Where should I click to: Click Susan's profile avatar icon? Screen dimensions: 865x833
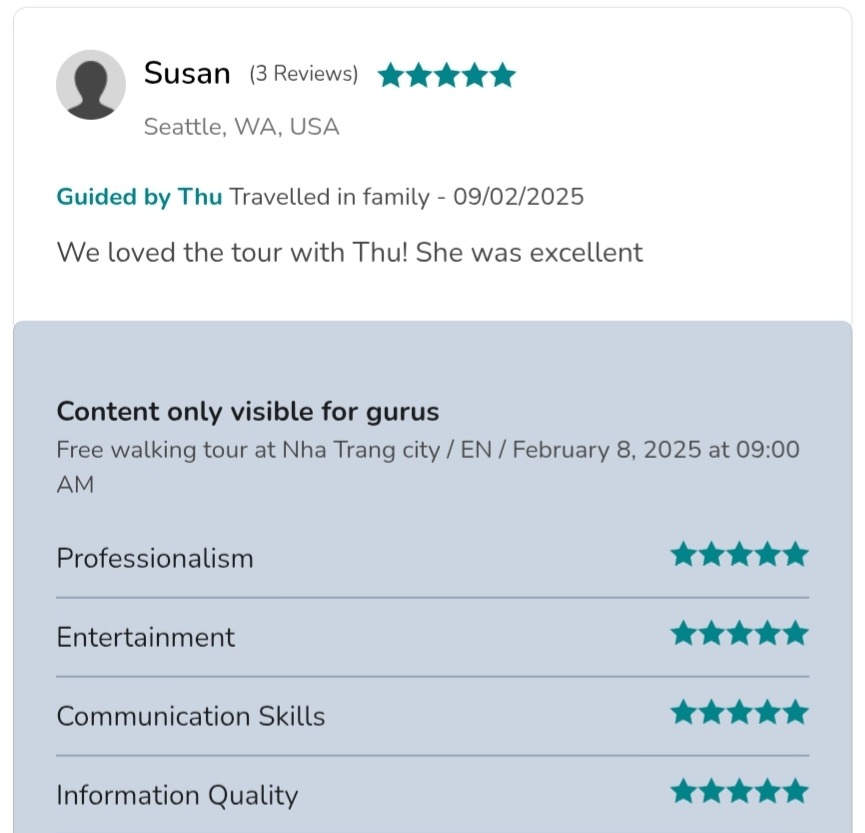[91, 85]
